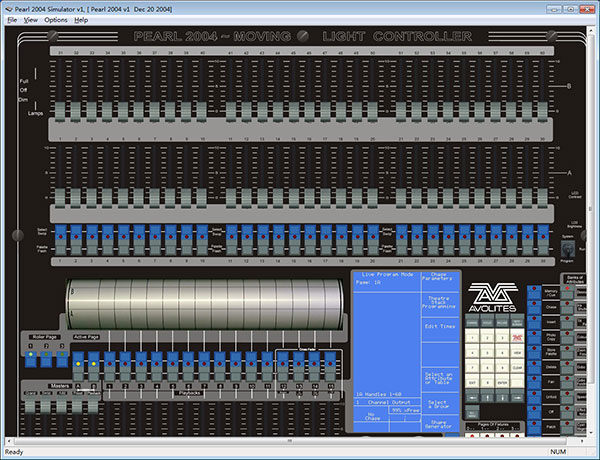This screenshot has height=460, width=600.
Task: Click the blue swop button of playback 1
Action: pos(109,360)
